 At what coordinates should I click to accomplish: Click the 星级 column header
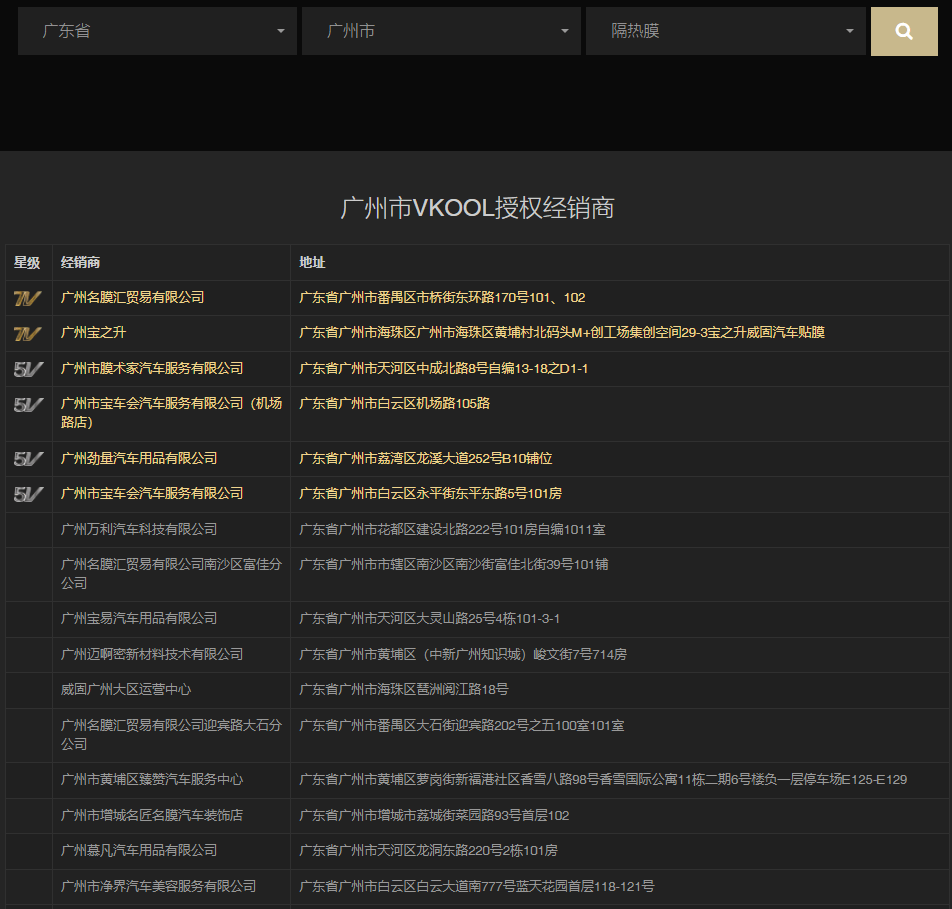[27, 262]
